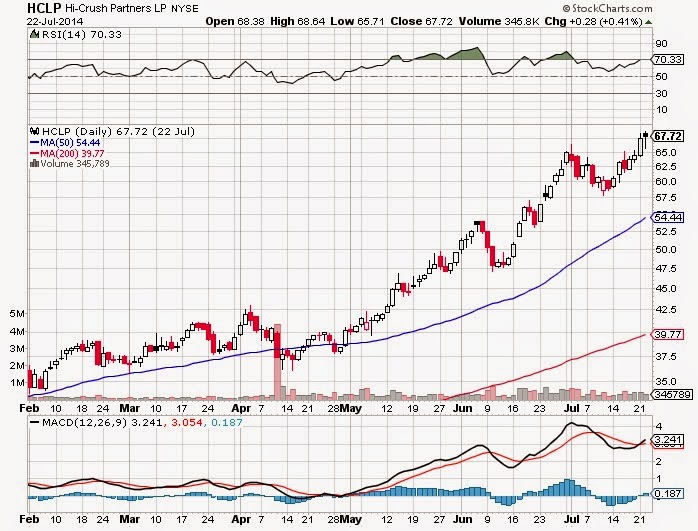The height and width of the screenshot is (531, 698).
Task: Click the RSI axis label 90
Action: click(x=661, y=44)
